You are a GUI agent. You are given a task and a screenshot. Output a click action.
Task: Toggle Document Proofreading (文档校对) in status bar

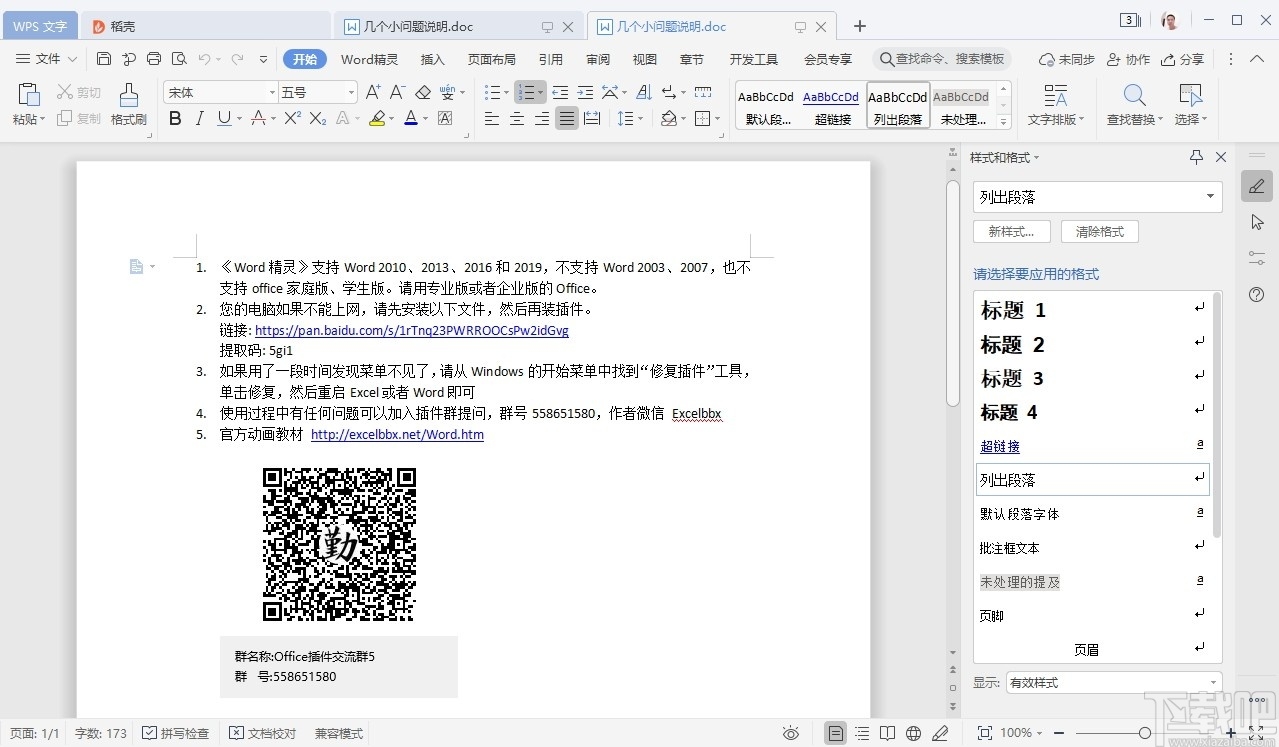pyautogui.click(x=263, y=733)
